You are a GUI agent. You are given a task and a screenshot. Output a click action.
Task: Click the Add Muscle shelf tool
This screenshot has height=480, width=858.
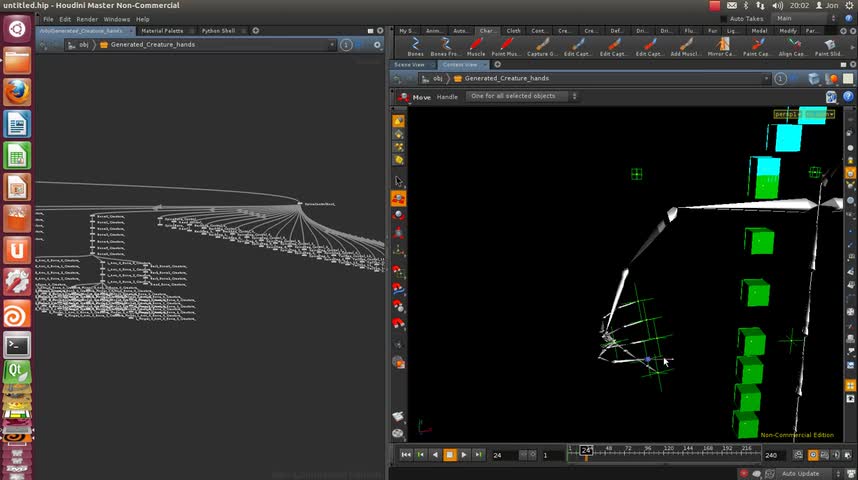pos(685,46)
